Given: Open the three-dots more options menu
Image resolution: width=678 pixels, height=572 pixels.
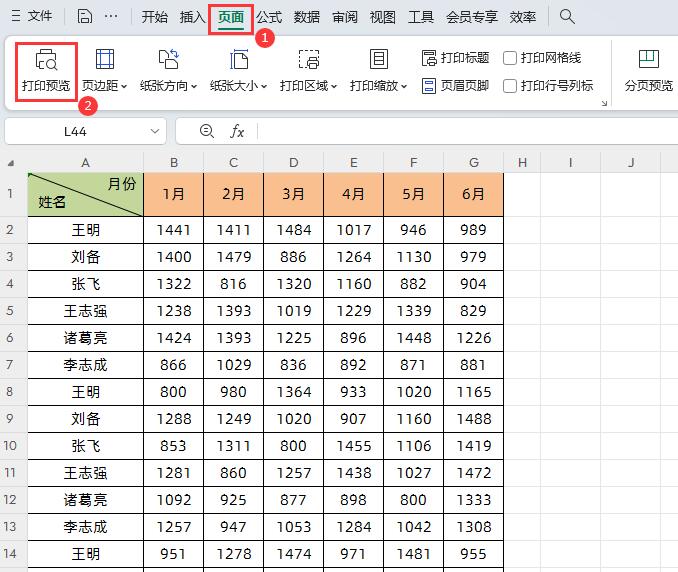Looking at the screenshot, I should point(111,17).
